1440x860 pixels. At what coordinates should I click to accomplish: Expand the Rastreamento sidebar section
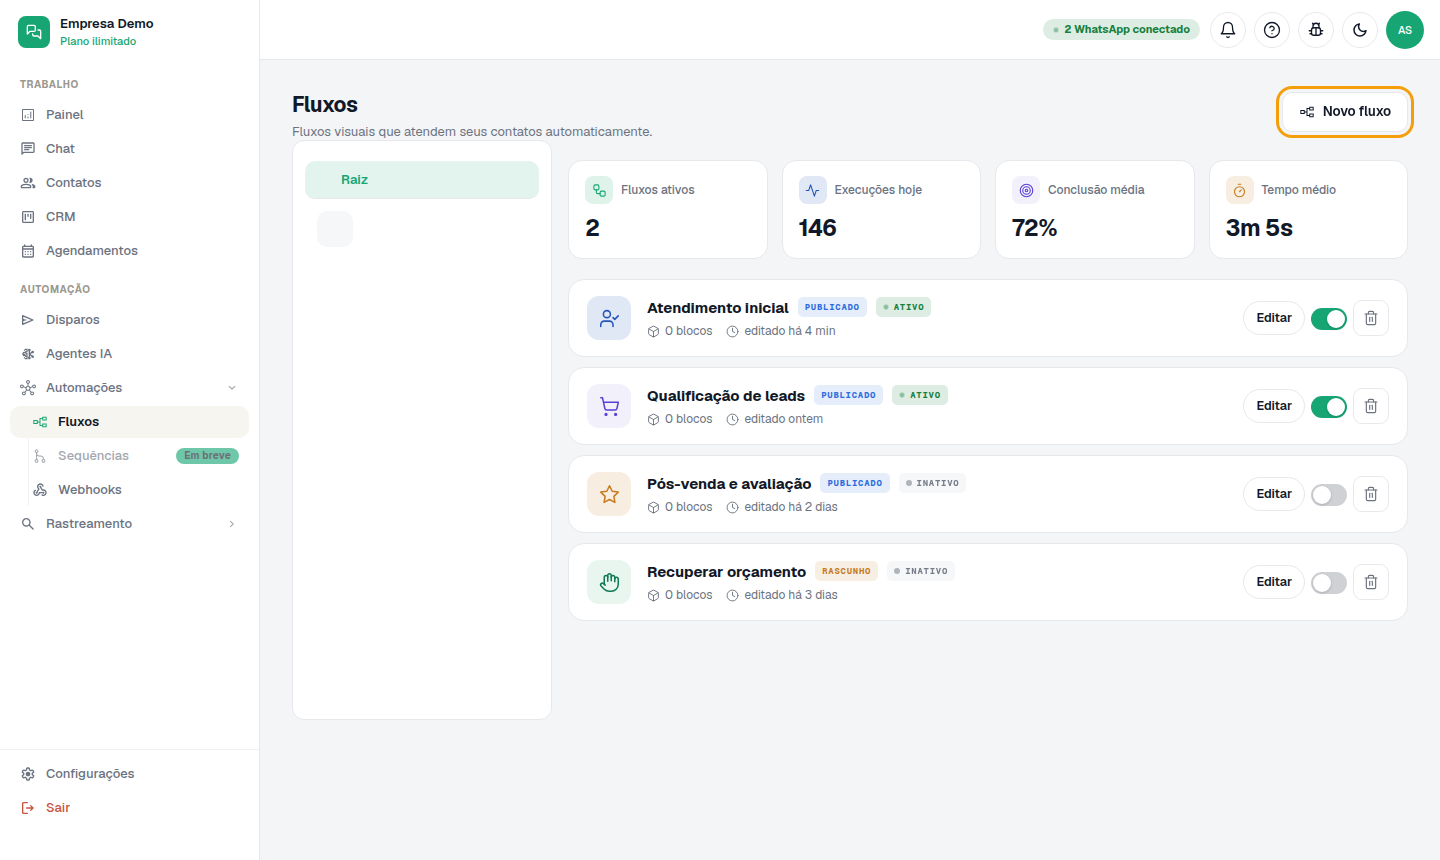pyautogui.click(x=130, y=524)
